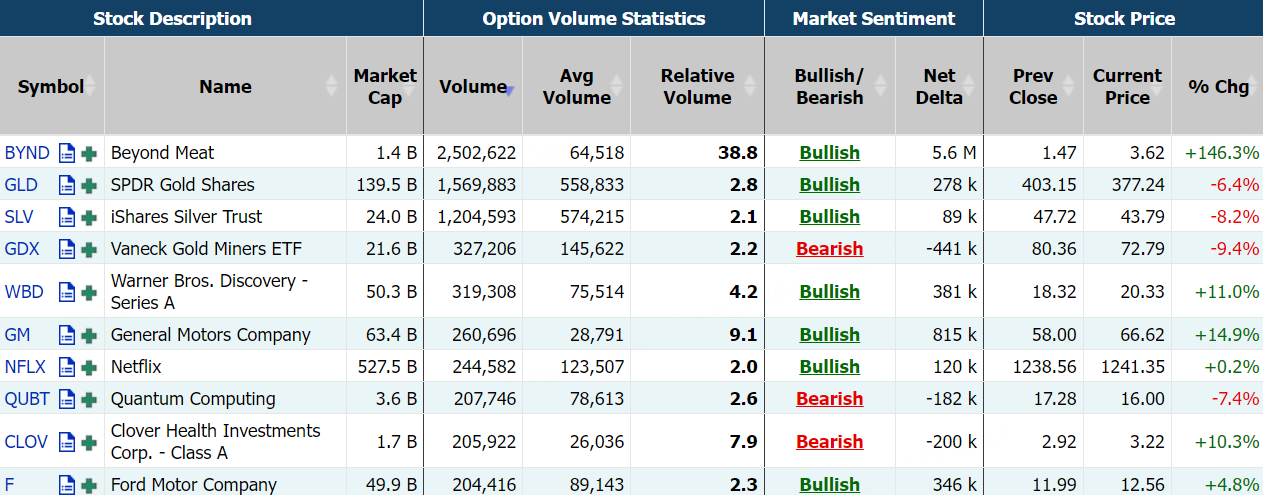
Task: Click the green plus icon for GLD
Action: [89, 186]
